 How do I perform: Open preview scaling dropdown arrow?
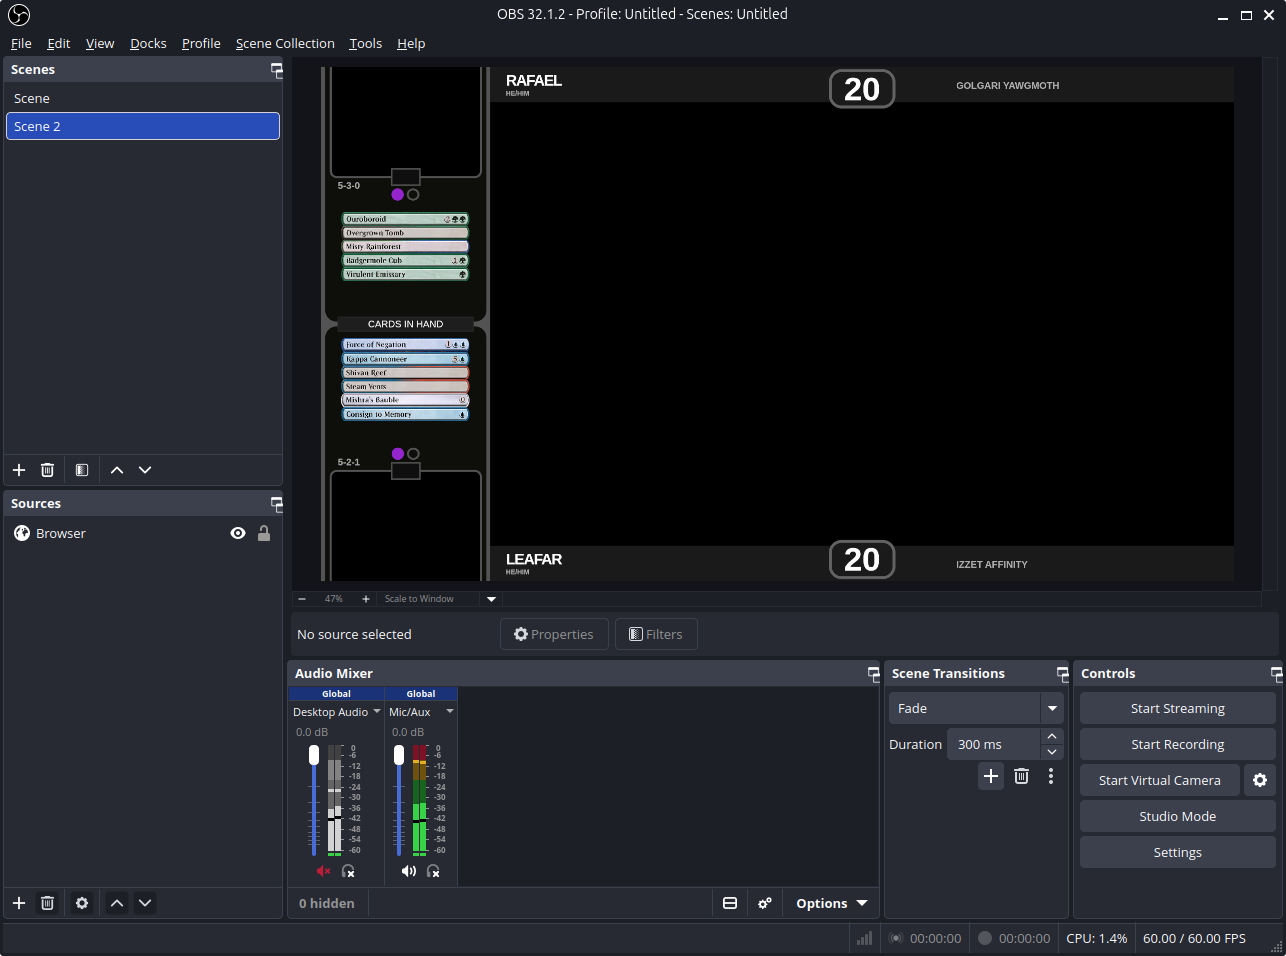[x=491, y=599]
